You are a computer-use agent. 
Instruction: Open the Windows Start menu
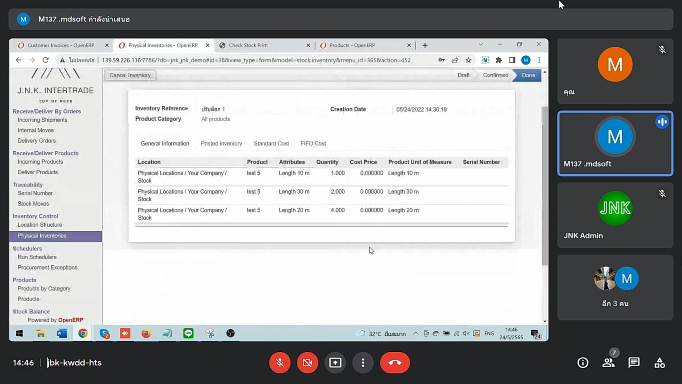tap(20, 333)
